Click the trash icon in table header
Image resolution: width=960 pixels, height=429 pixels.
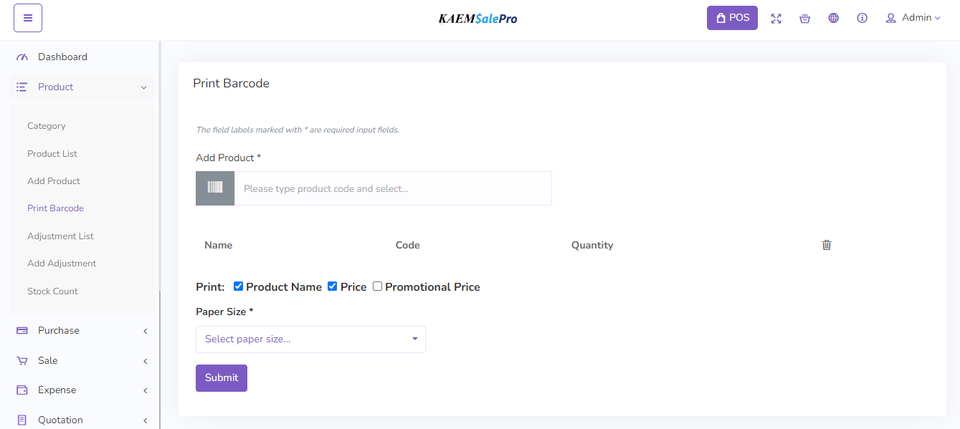pyautogui.click(x=826, y=245)
